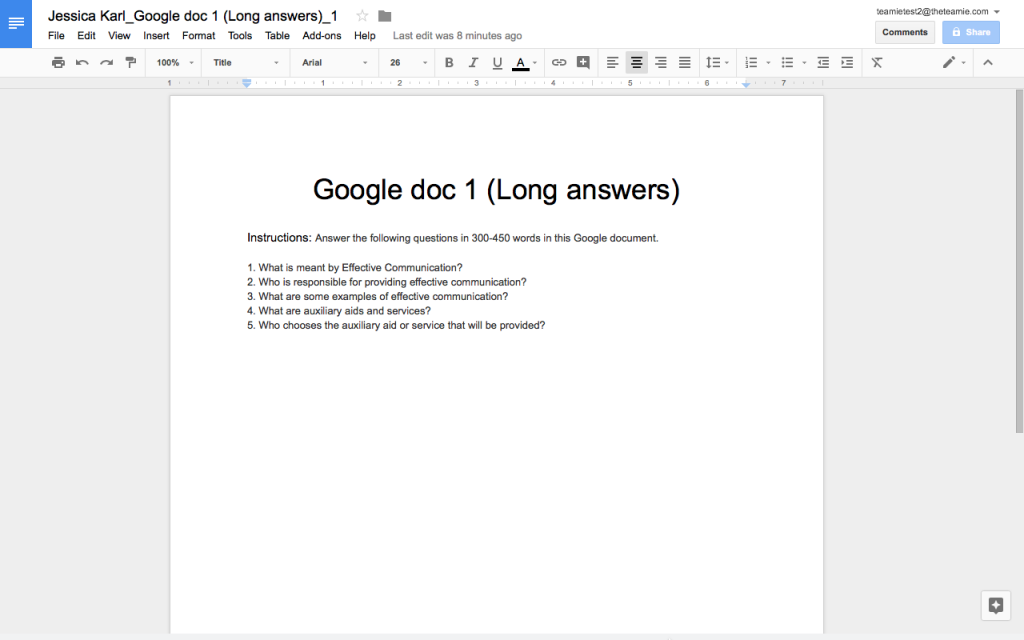
Task: Click question 5 about who chooses aid
Action: [x=396, y=325]
